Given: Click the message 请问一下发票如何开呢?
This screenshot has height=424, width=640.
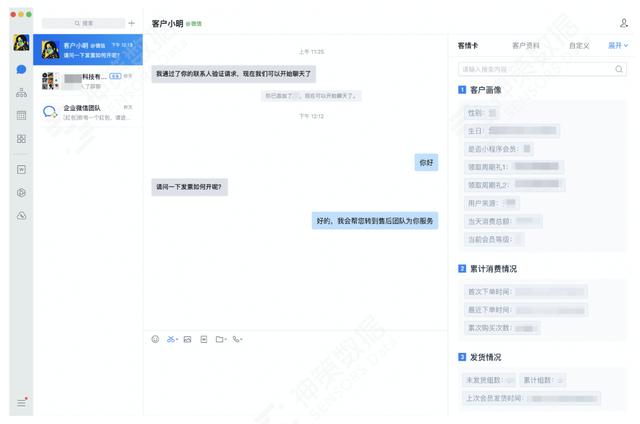Looking at the screenshot, I should [189, 187].
